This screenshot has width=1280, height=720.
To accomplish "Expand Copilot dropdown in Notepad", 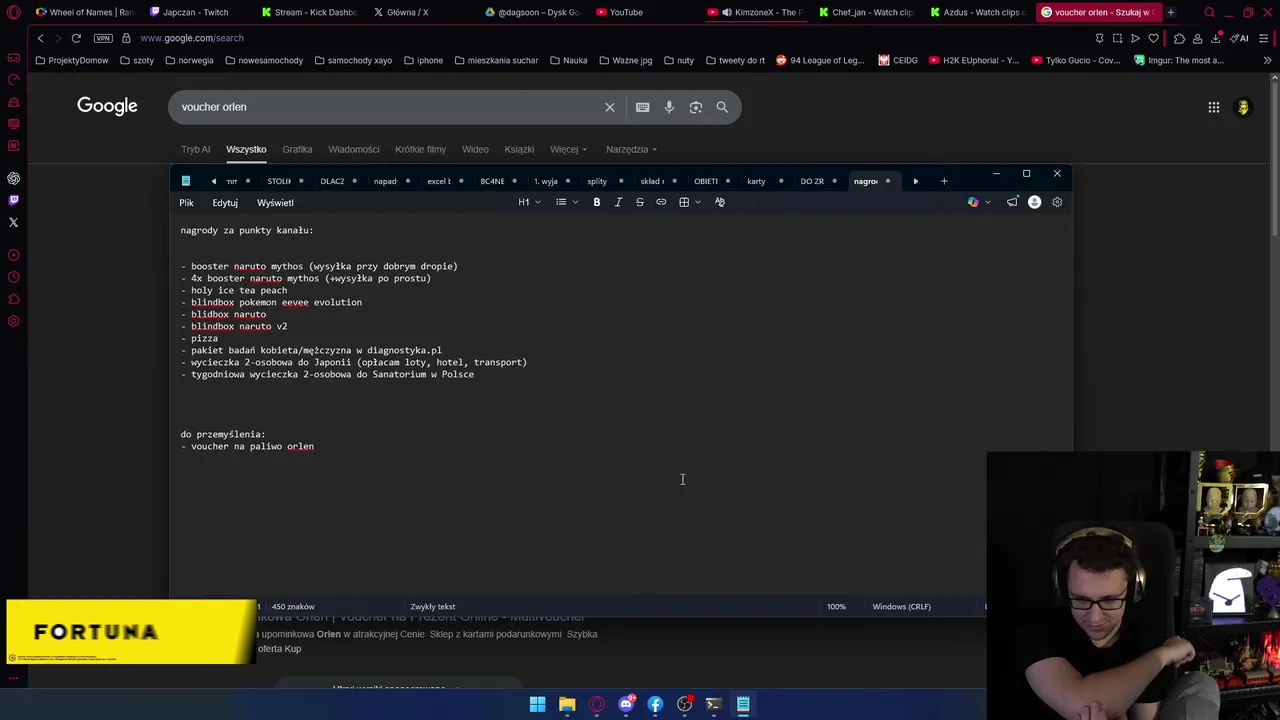I will click(988, 202).
